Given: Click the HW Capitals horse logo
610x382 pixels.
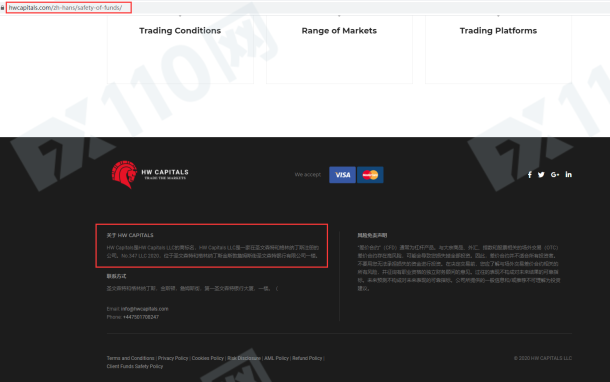Looking at the screenshot, I should tap(150, 175).
